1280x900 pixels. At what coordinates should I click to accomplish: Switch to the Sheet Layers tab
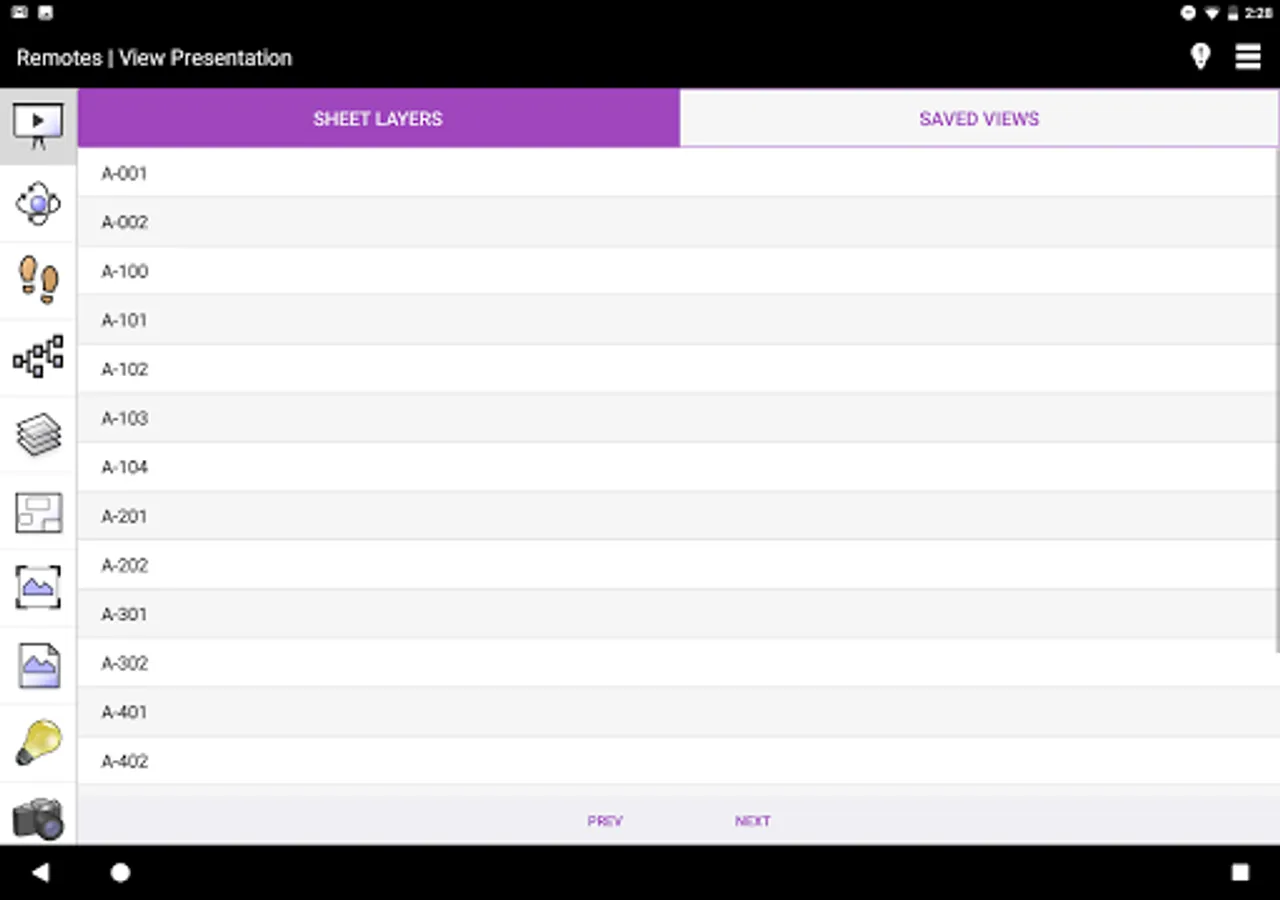378,118
